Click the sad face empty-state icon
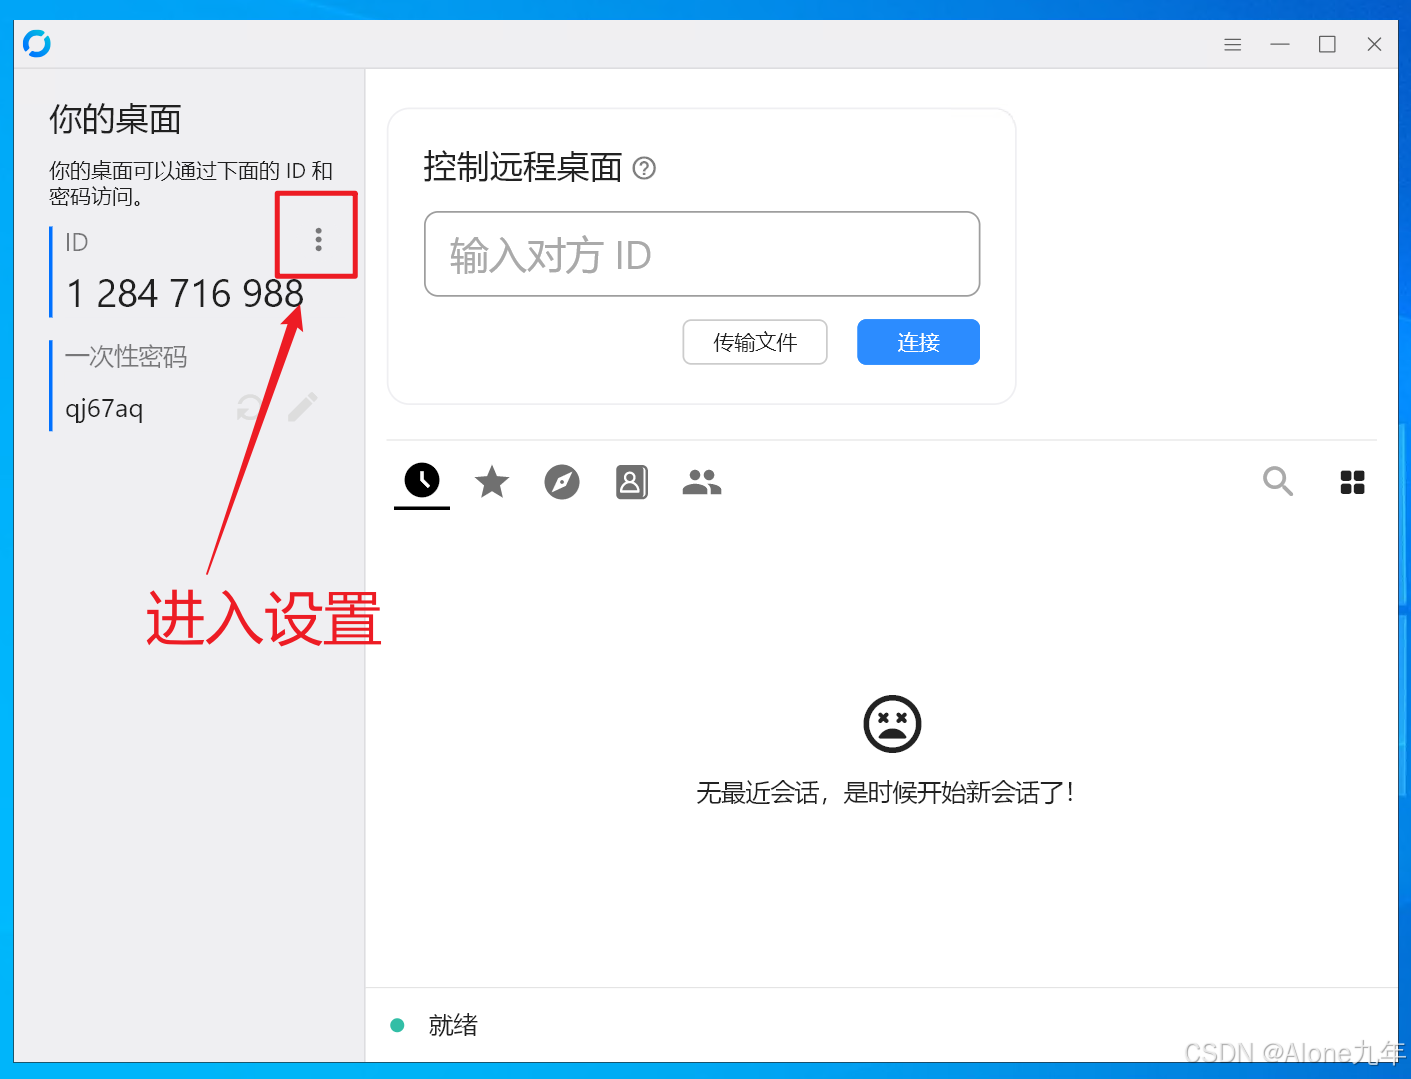The image size is (1411, 1079). (892, 724)
